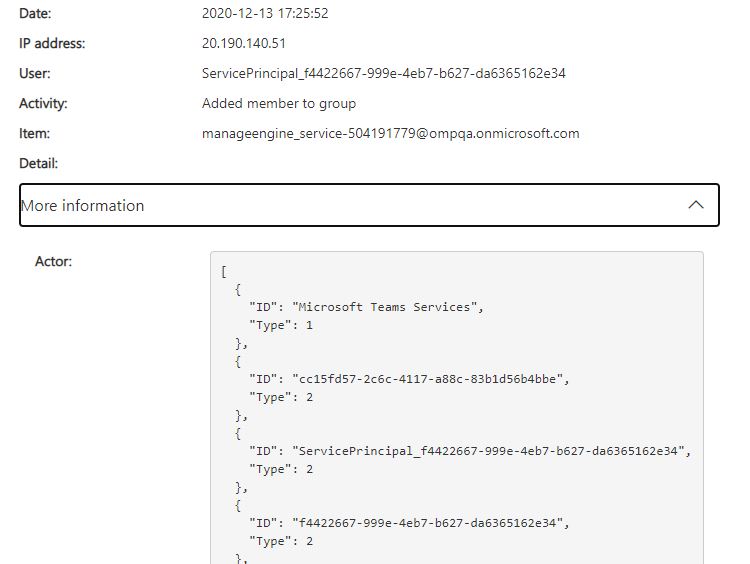Click the Activity label

click(43, 104)
